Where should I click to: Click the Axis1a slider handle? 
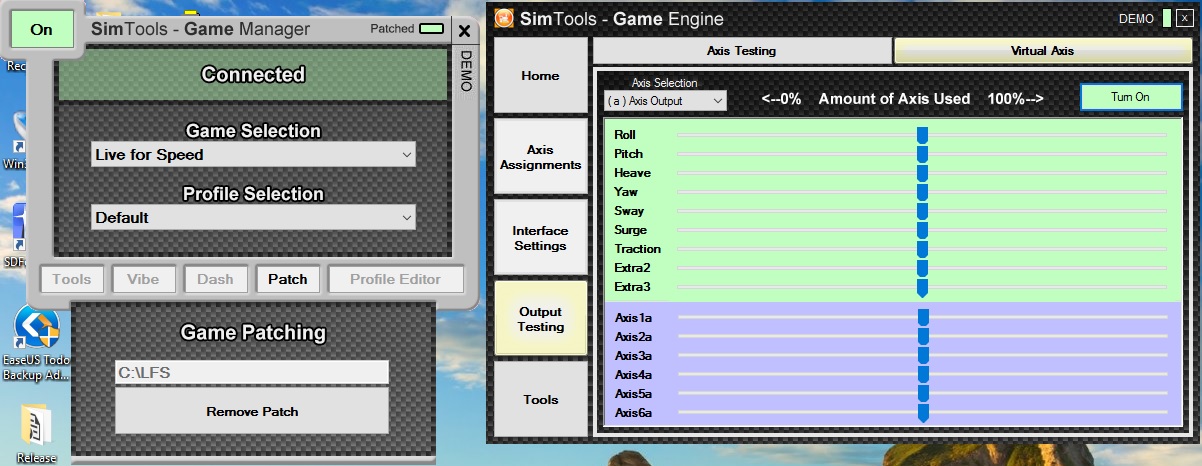[x=923, y=318]
